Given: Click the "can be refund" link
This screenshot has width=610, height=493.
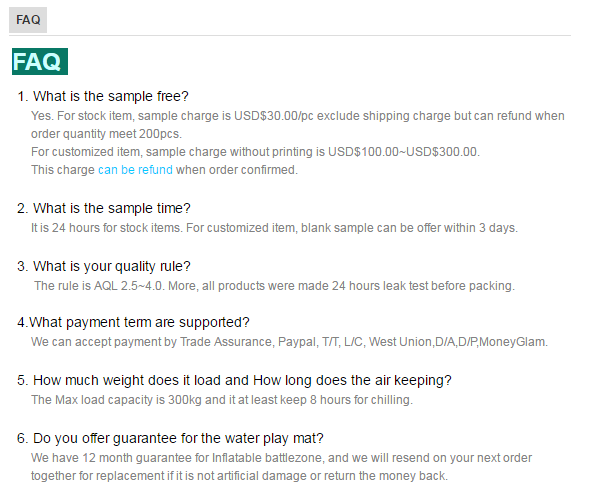Looking at the screenshot, I should (x=135, y=170).
